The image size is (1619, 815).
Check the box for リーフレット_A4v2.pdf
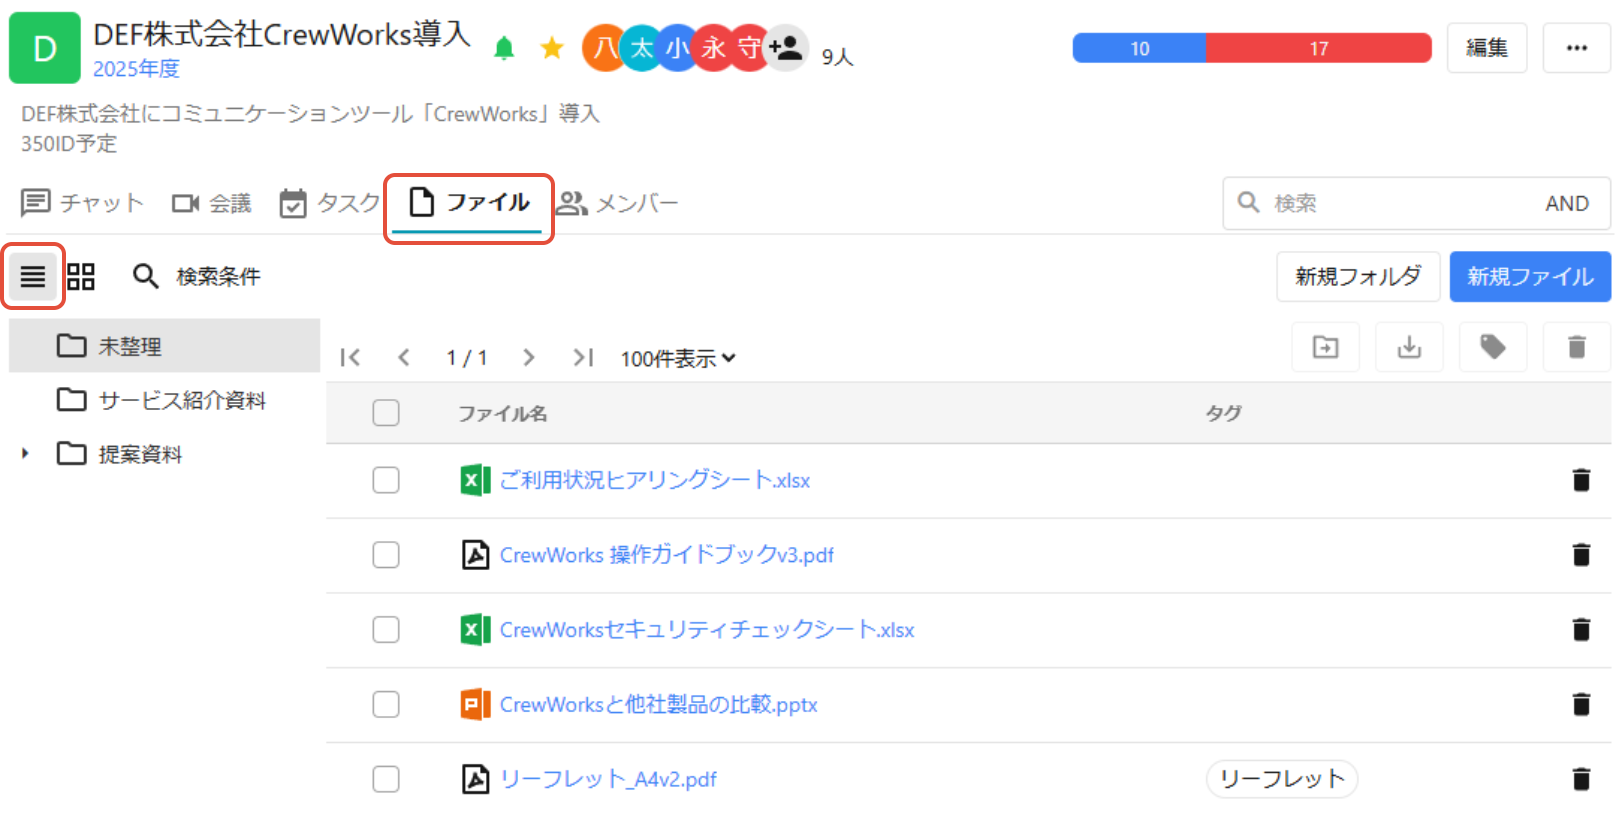[x=386, y=779]
